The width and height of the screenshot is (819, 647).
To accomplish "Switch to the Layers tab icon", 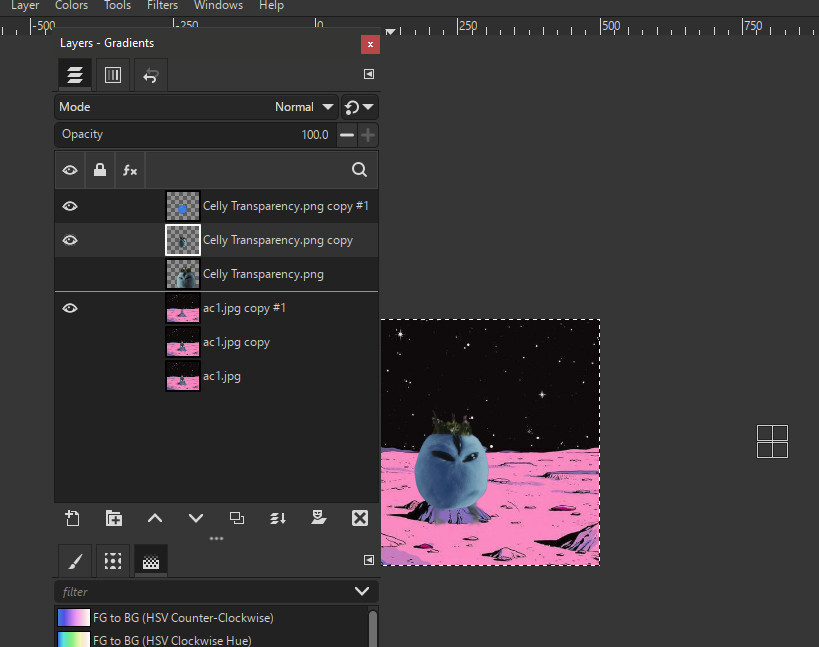I will click(75, 75).
